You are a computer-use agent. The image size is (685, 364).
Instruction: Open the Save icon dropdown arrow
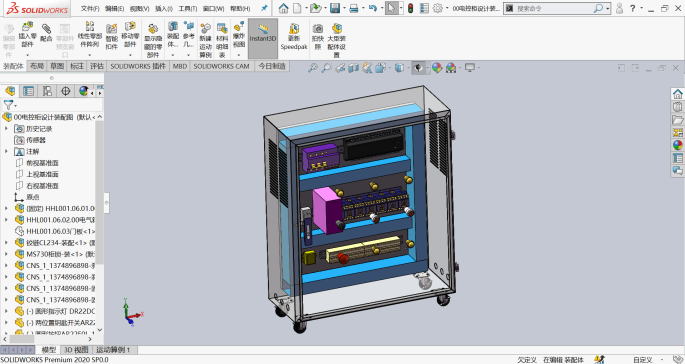(x=344, y=8)
